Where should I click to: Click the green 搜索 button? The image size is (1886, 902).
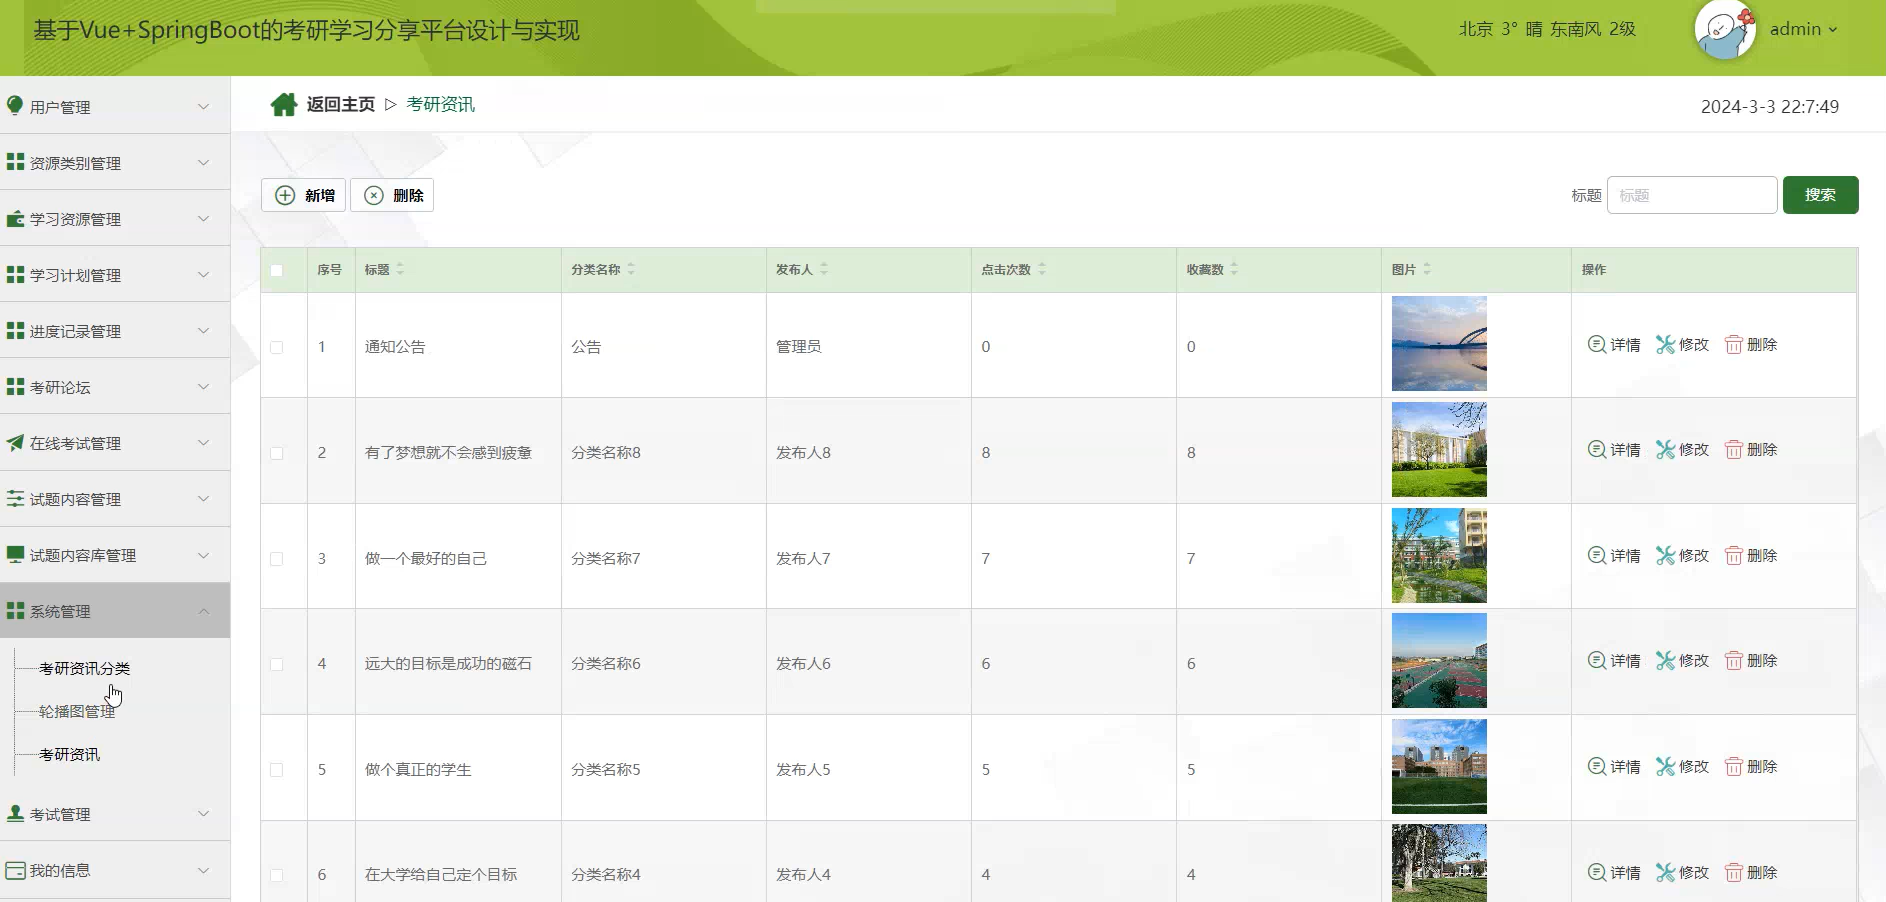1820,195
